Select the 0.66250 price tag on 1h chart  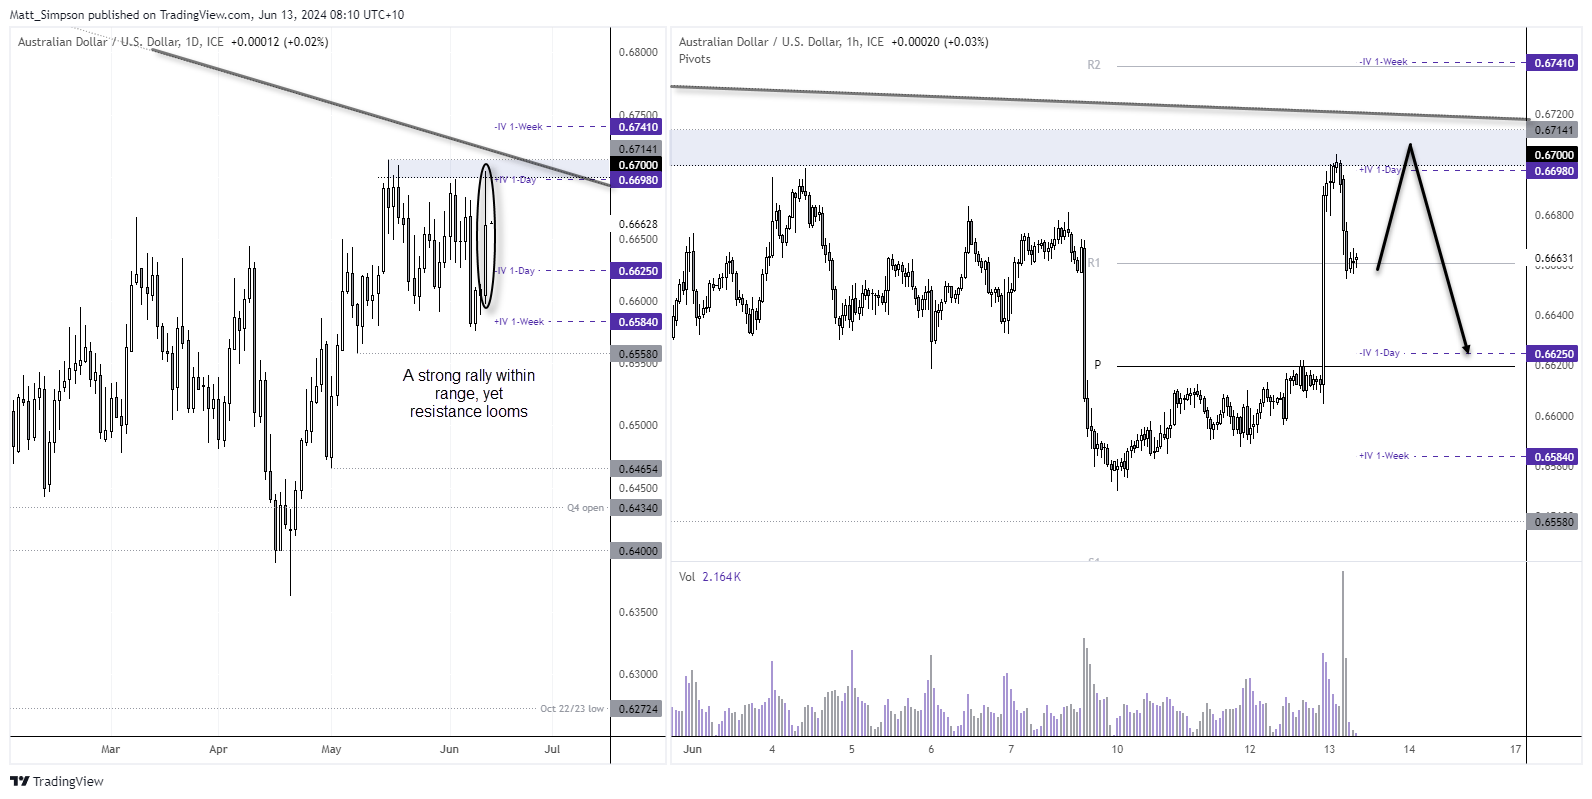coord(1554,354)
